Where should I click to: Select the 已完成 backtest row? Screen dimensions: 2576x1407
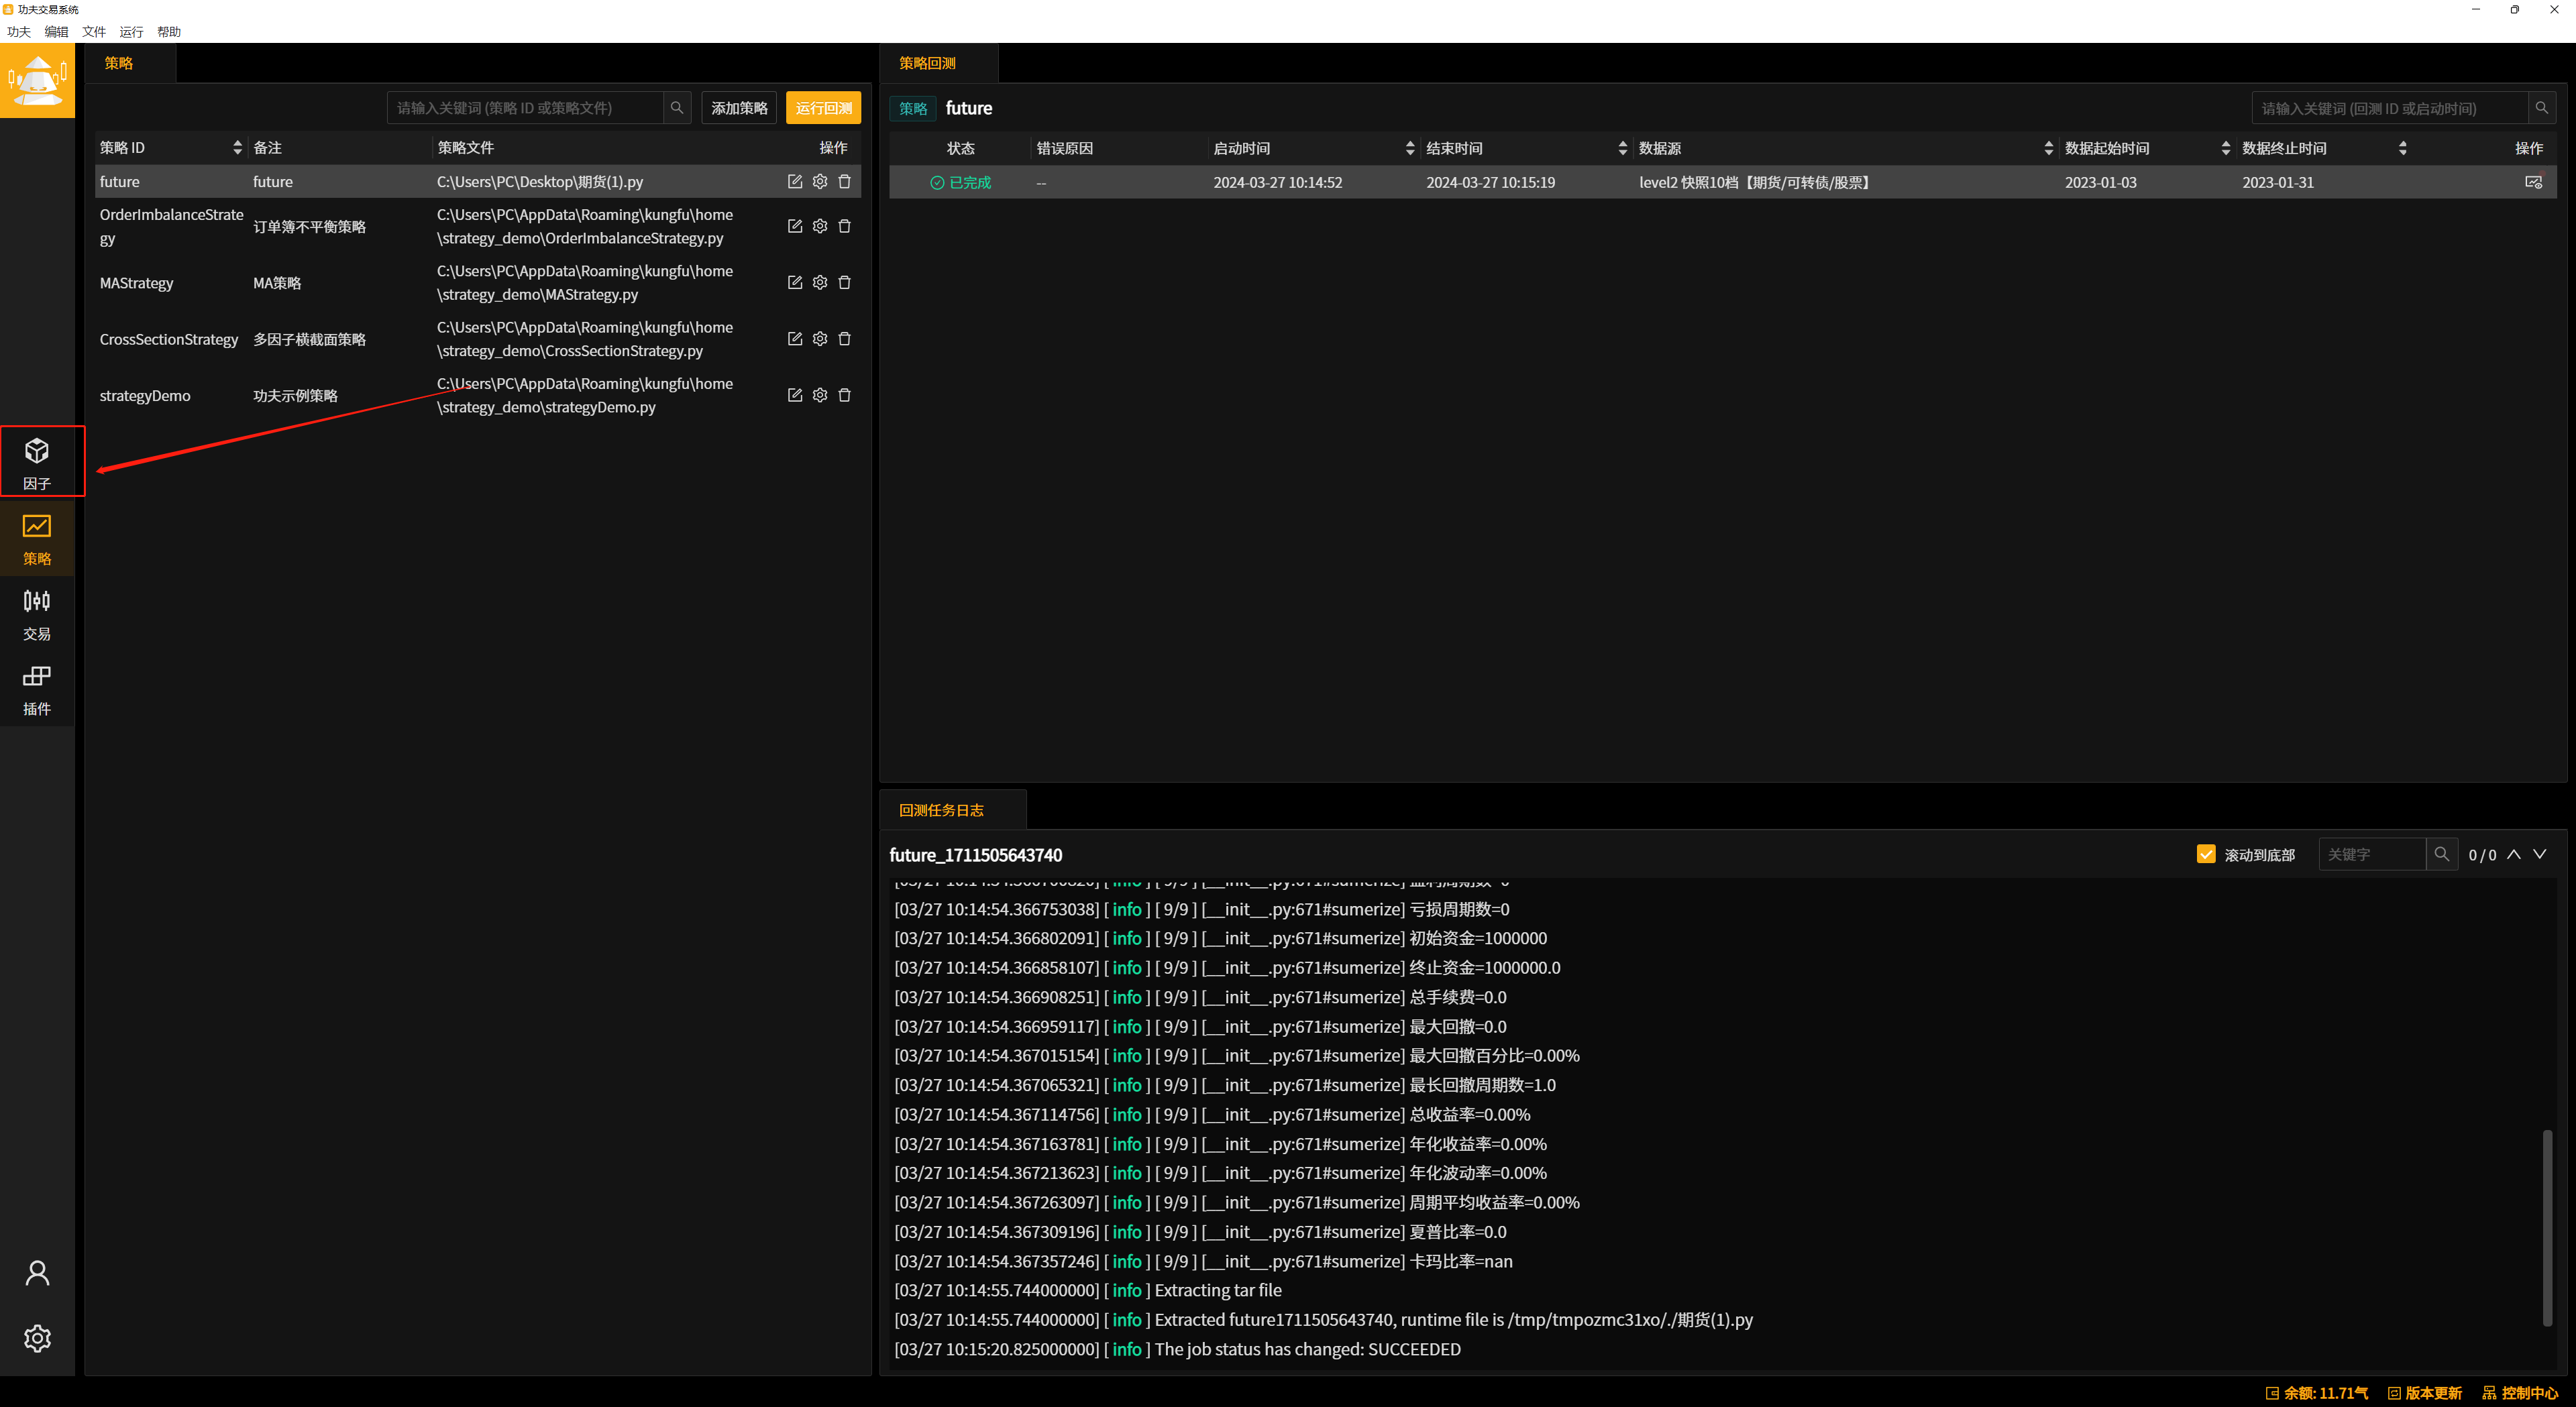(x=1722, y=182)
